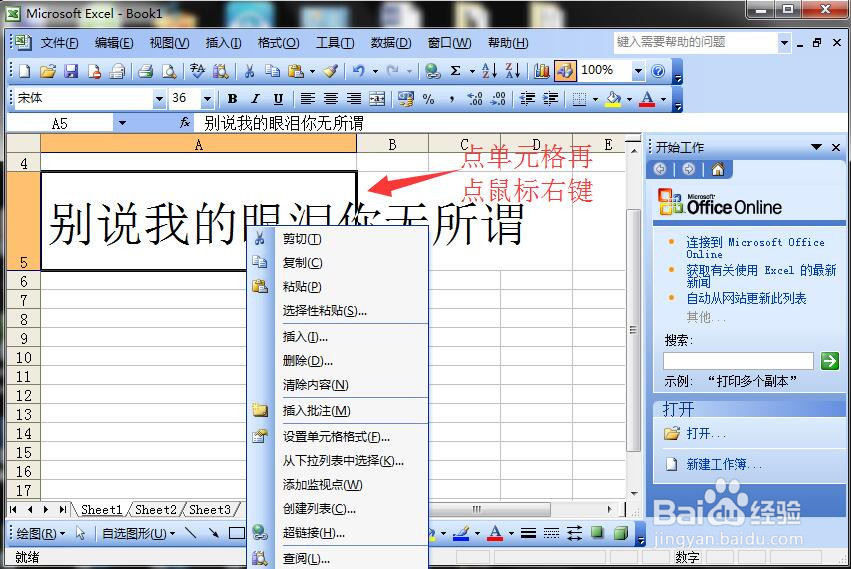This screenshot has height=569, width=851.
Task: Save the workbook with the floppy disk icon
Action: click(71, 71)
